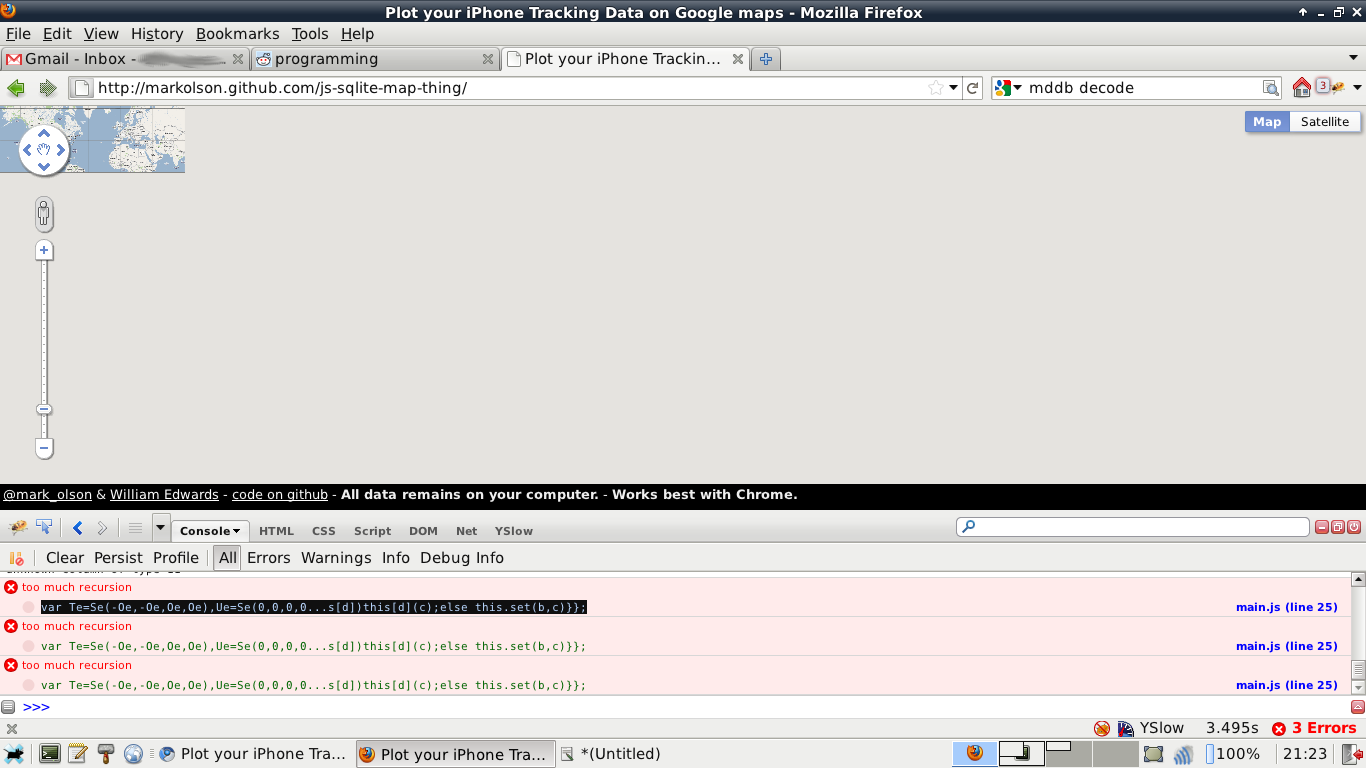
Task: Click console scrollbar up arrow
Action: (x=1358, y=579)
